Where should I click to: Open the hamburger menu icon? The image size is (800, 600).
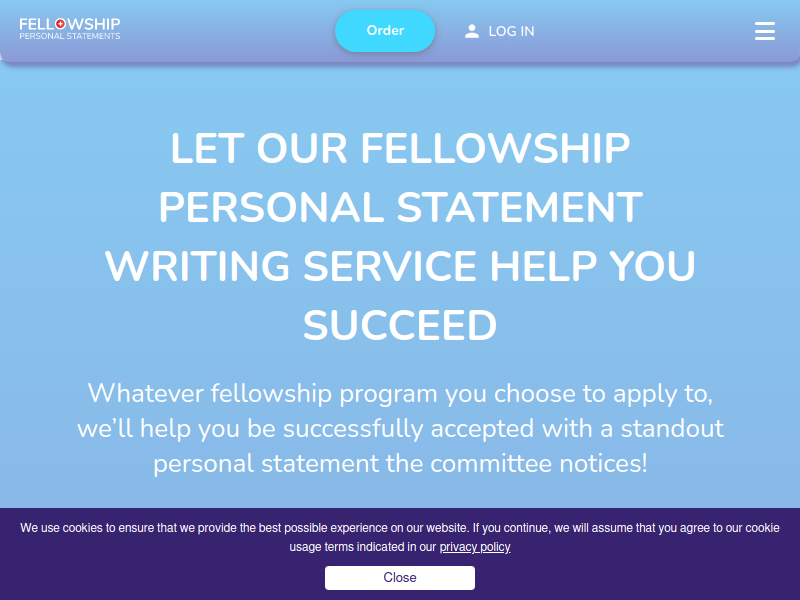coord(764,31)
